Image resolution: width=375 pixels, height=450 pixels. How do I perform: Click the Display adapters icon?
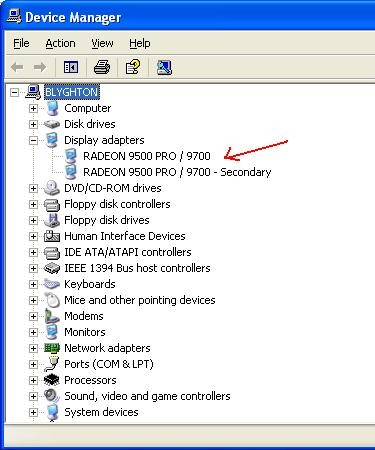(x=52, y=140)
